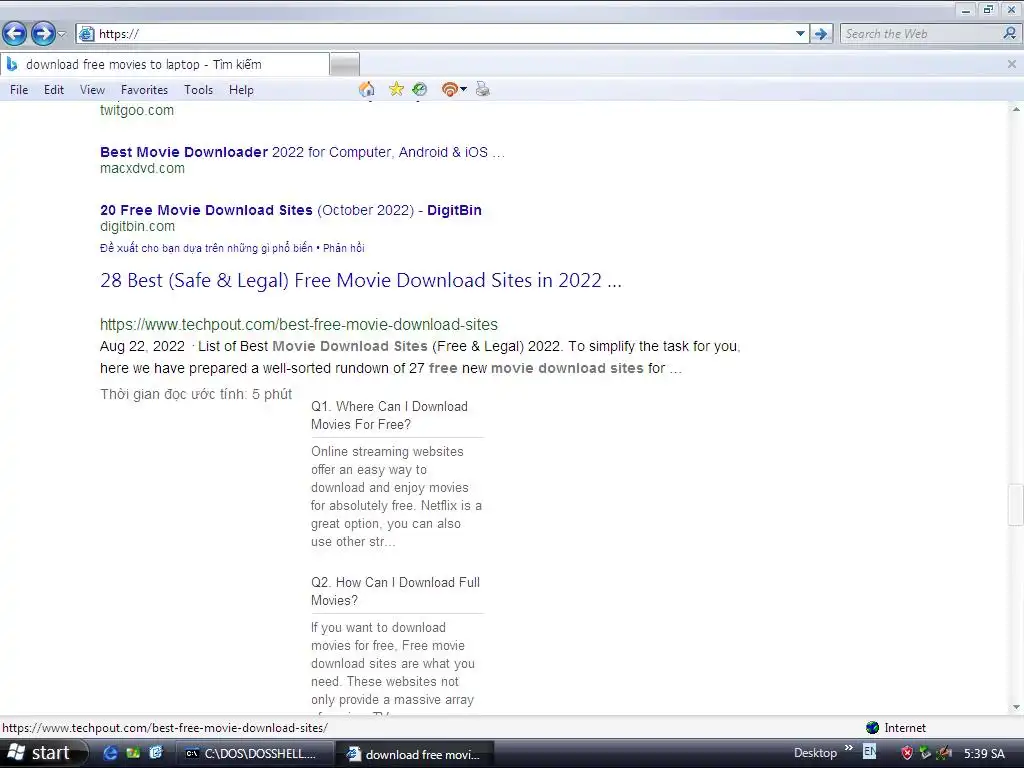Open the twitgoo.com result
Image resolution: width=1024 pixels, height=768 pixels.
(136, 110)
